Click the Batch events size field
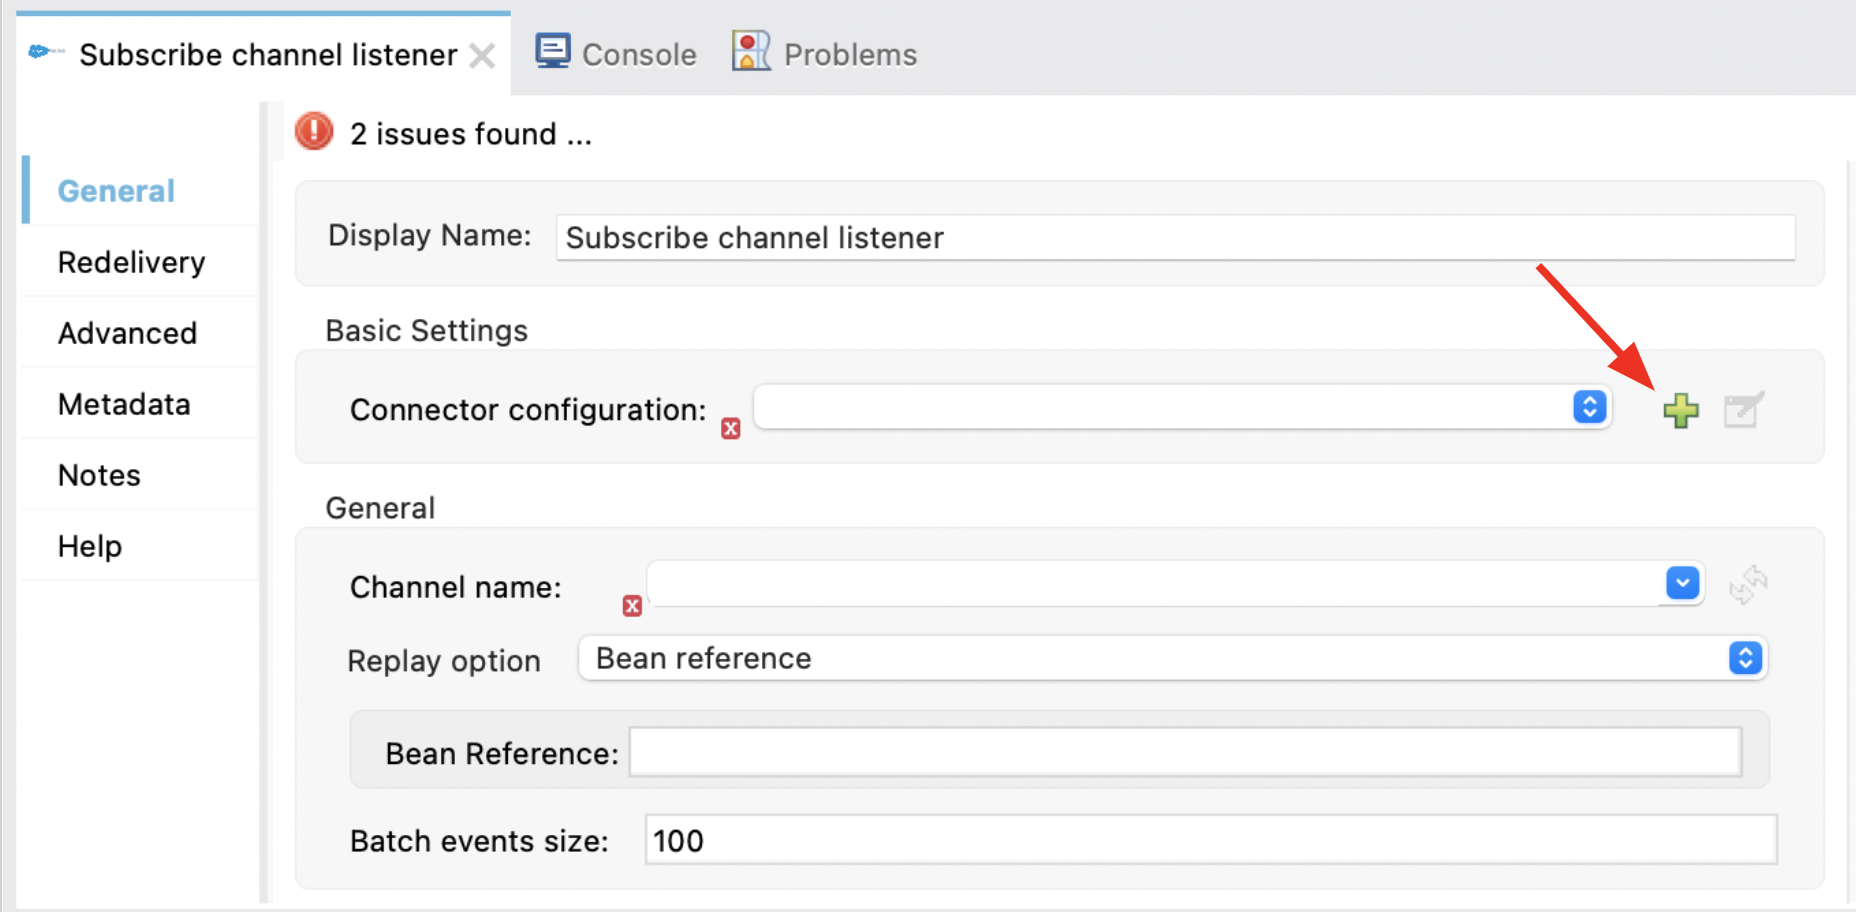Image resolution: width=1856 pixels, height=912 pixels. point(1210,840)
